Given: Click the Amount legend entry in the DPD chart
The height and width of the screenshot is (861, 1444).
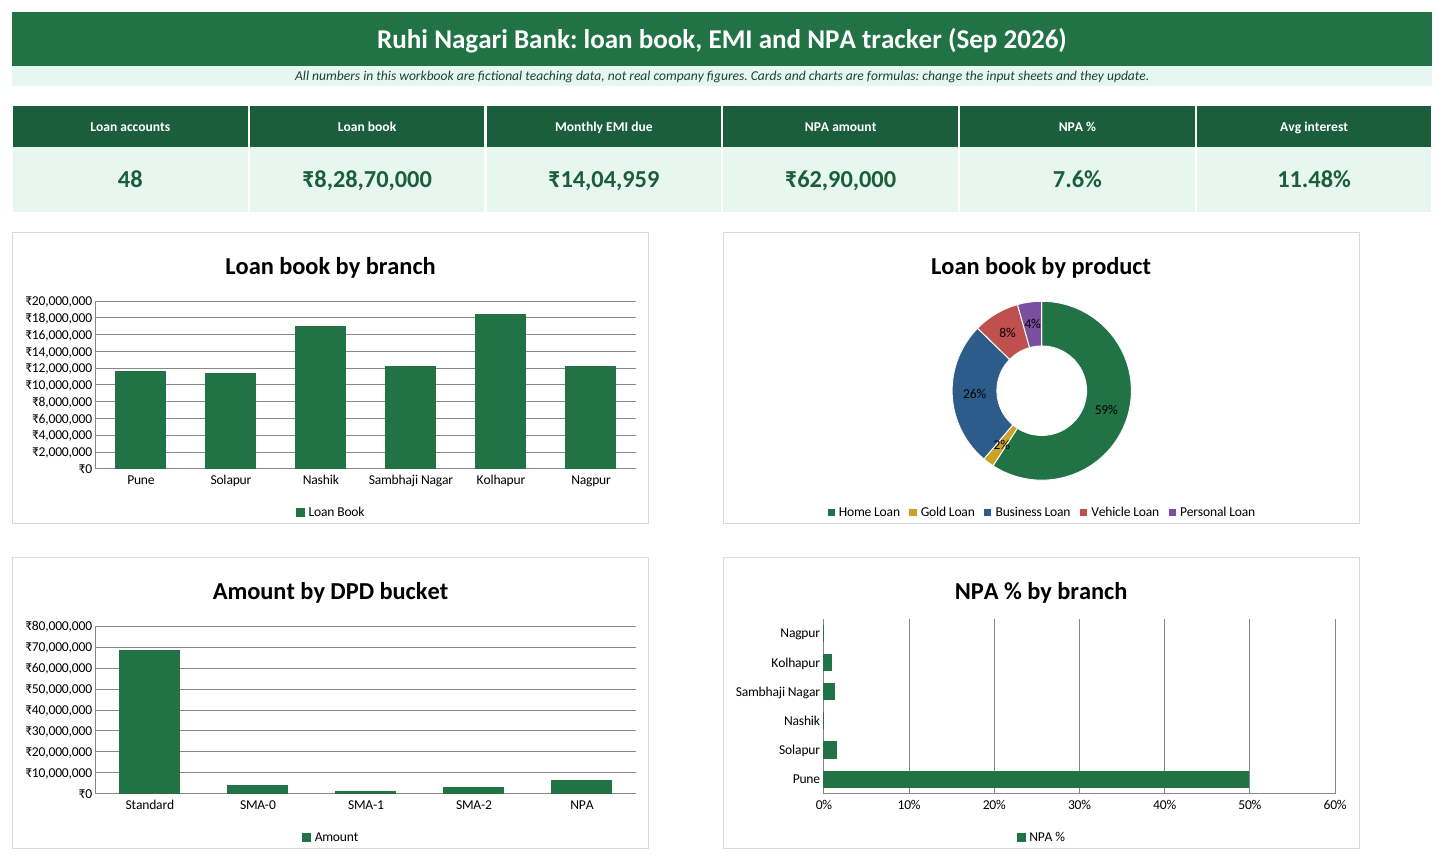Looking at the screenshot, I should [x=330, y=837].
